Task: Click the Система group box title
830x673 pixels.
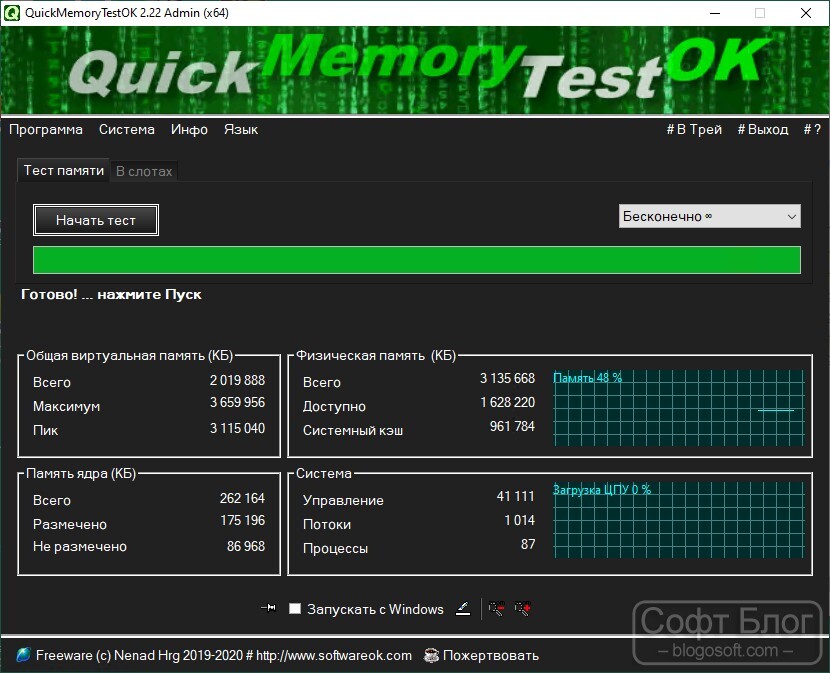Action: tap(323, 473)
